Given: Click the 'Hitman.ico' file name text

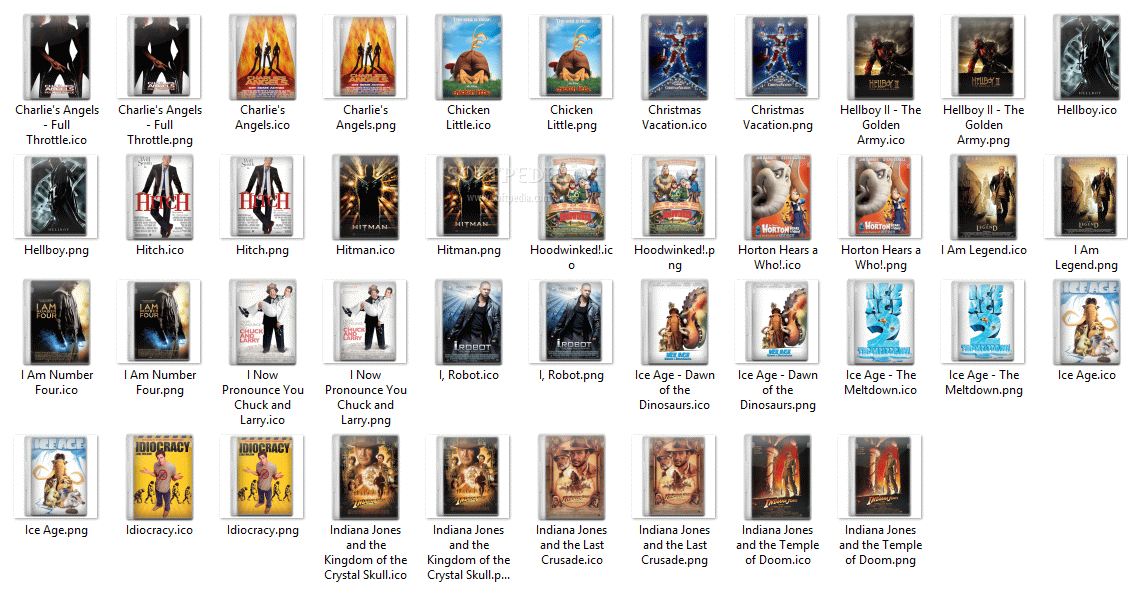Looking at the screenshot, I should click(x=365, y=250).
